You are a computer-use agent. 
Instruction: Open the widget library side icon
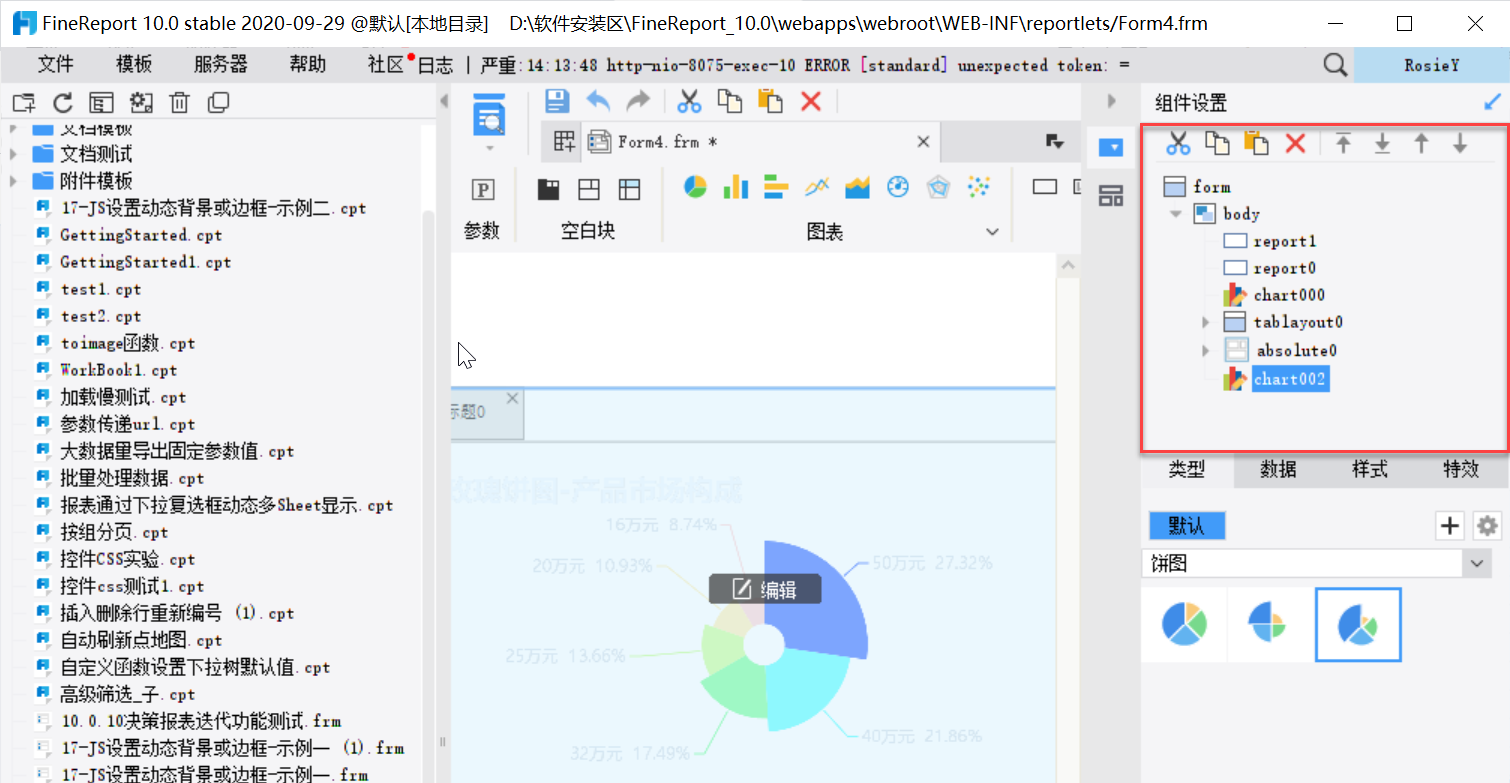click(1111, 195)
